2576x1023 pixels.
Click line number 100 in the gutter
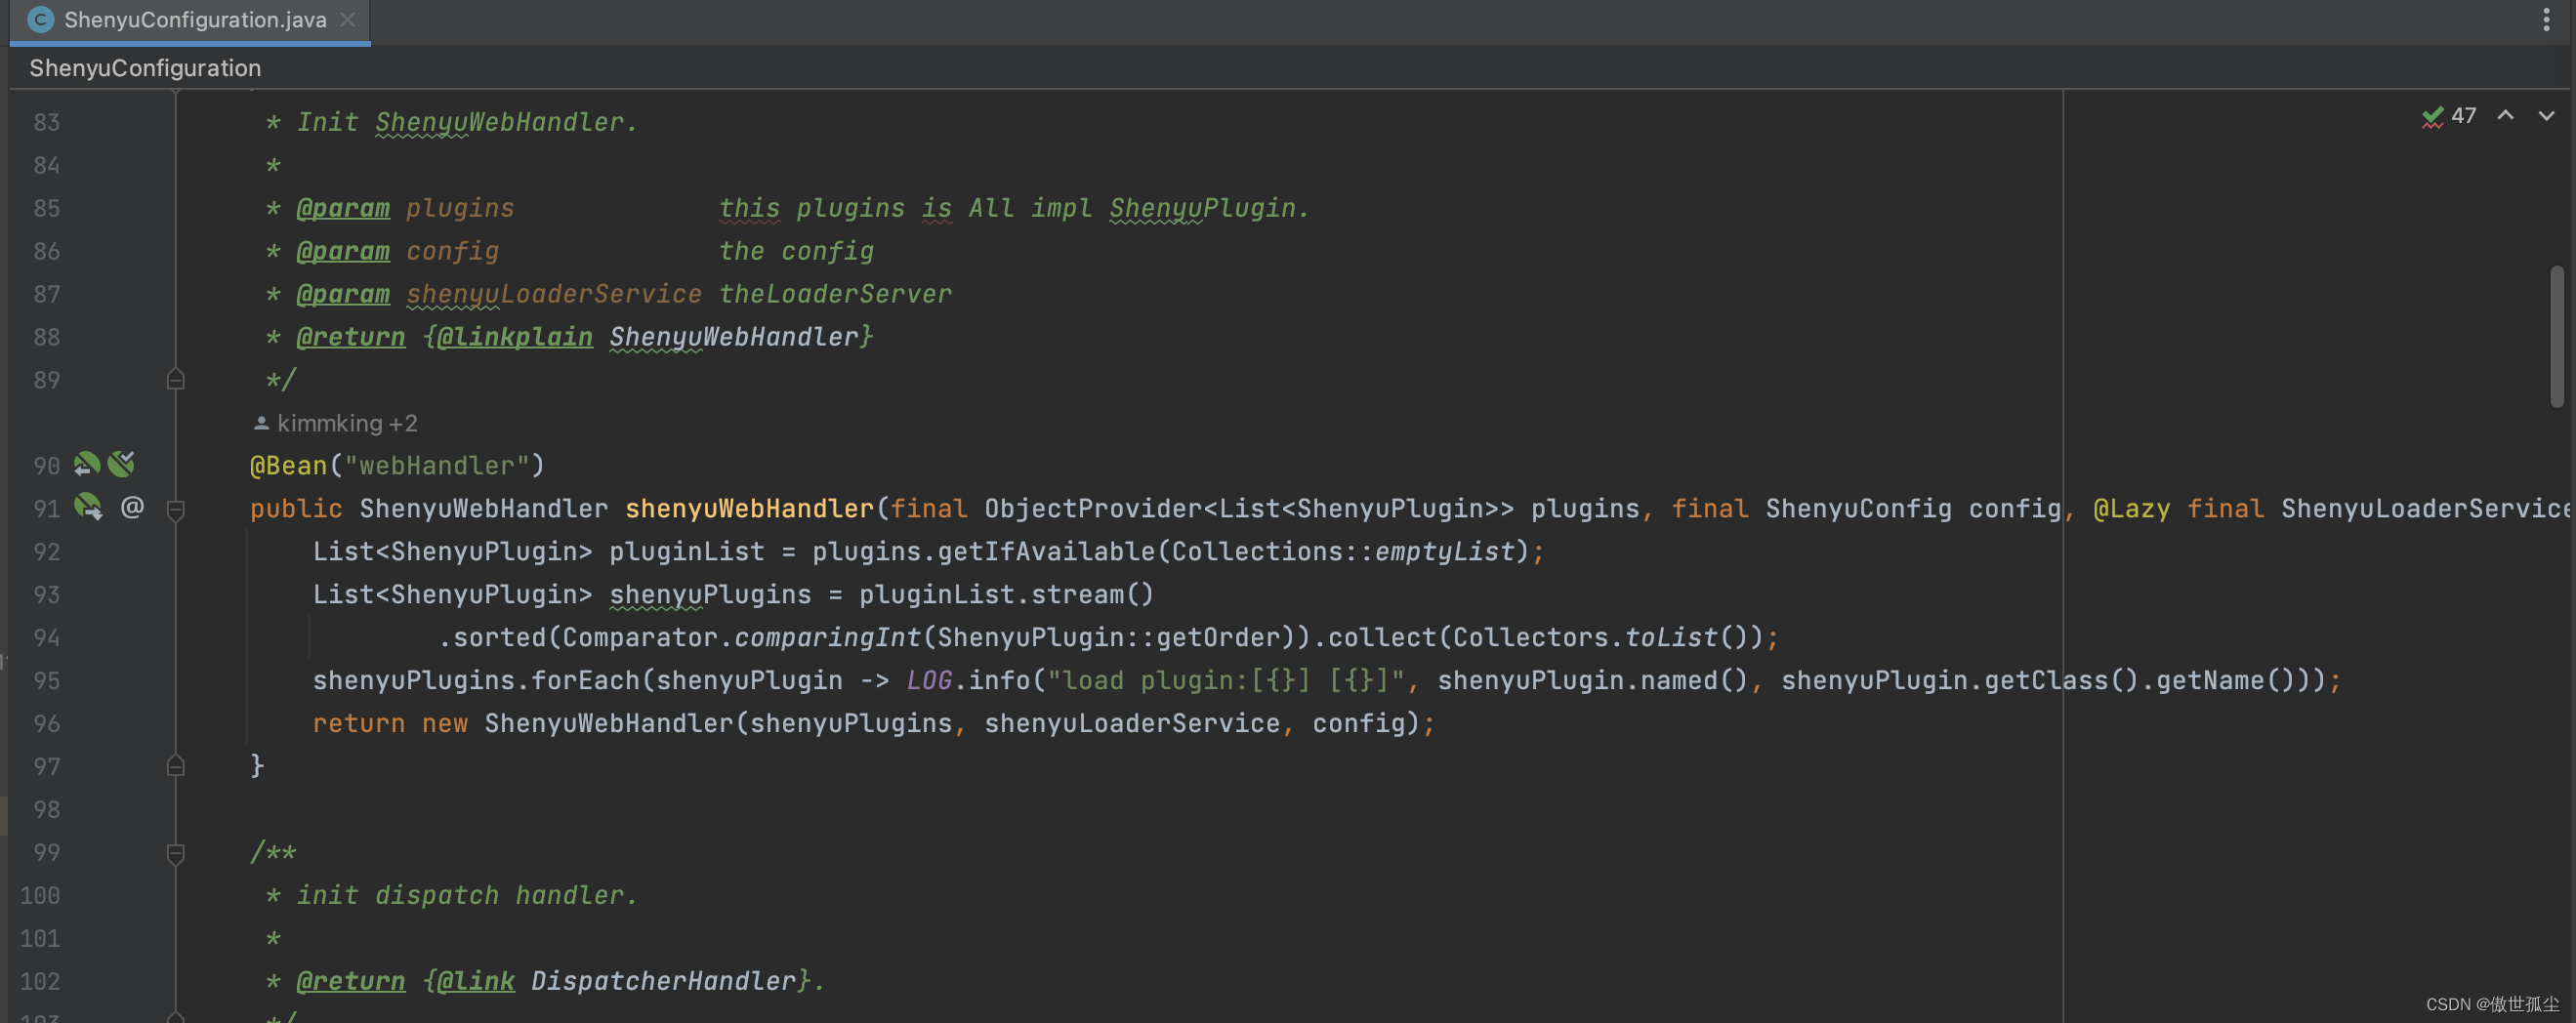40,896
